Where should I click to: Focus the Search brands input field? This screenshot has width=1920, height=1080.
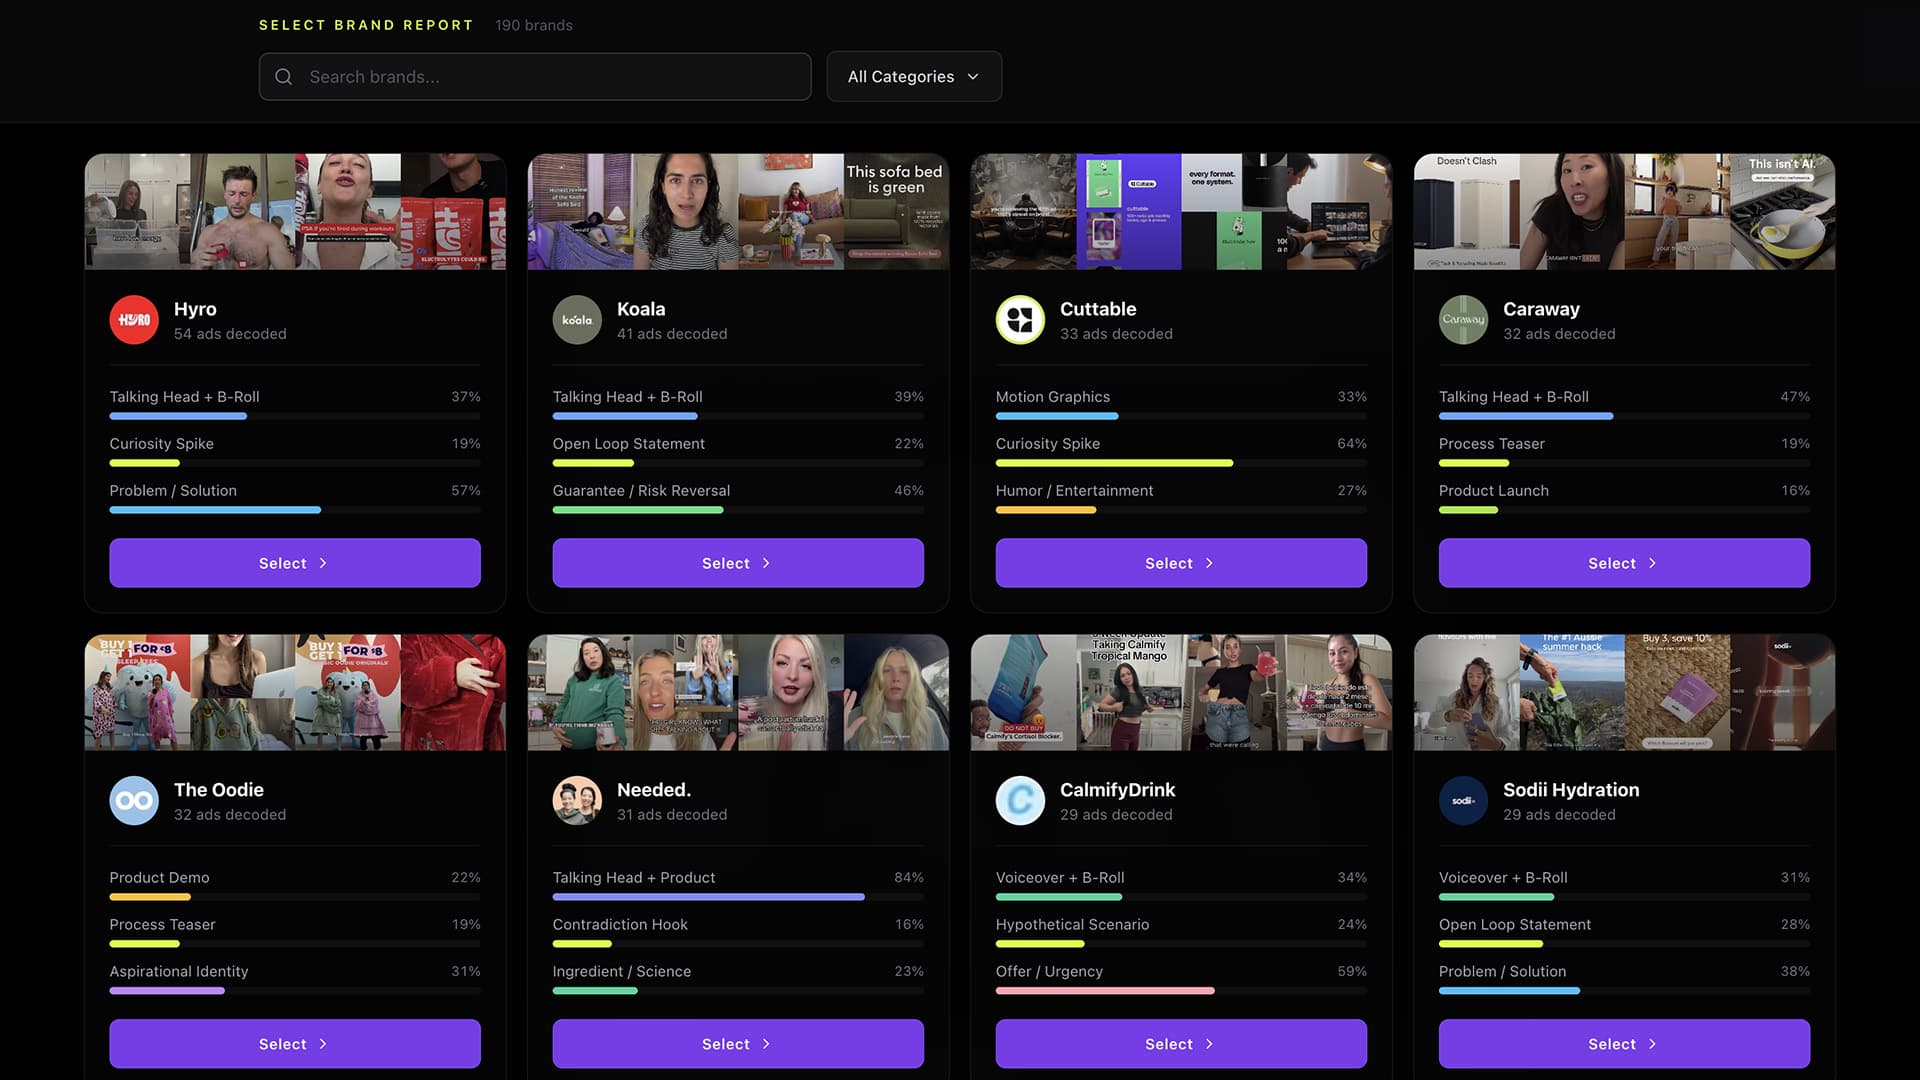tap(535, 77)
